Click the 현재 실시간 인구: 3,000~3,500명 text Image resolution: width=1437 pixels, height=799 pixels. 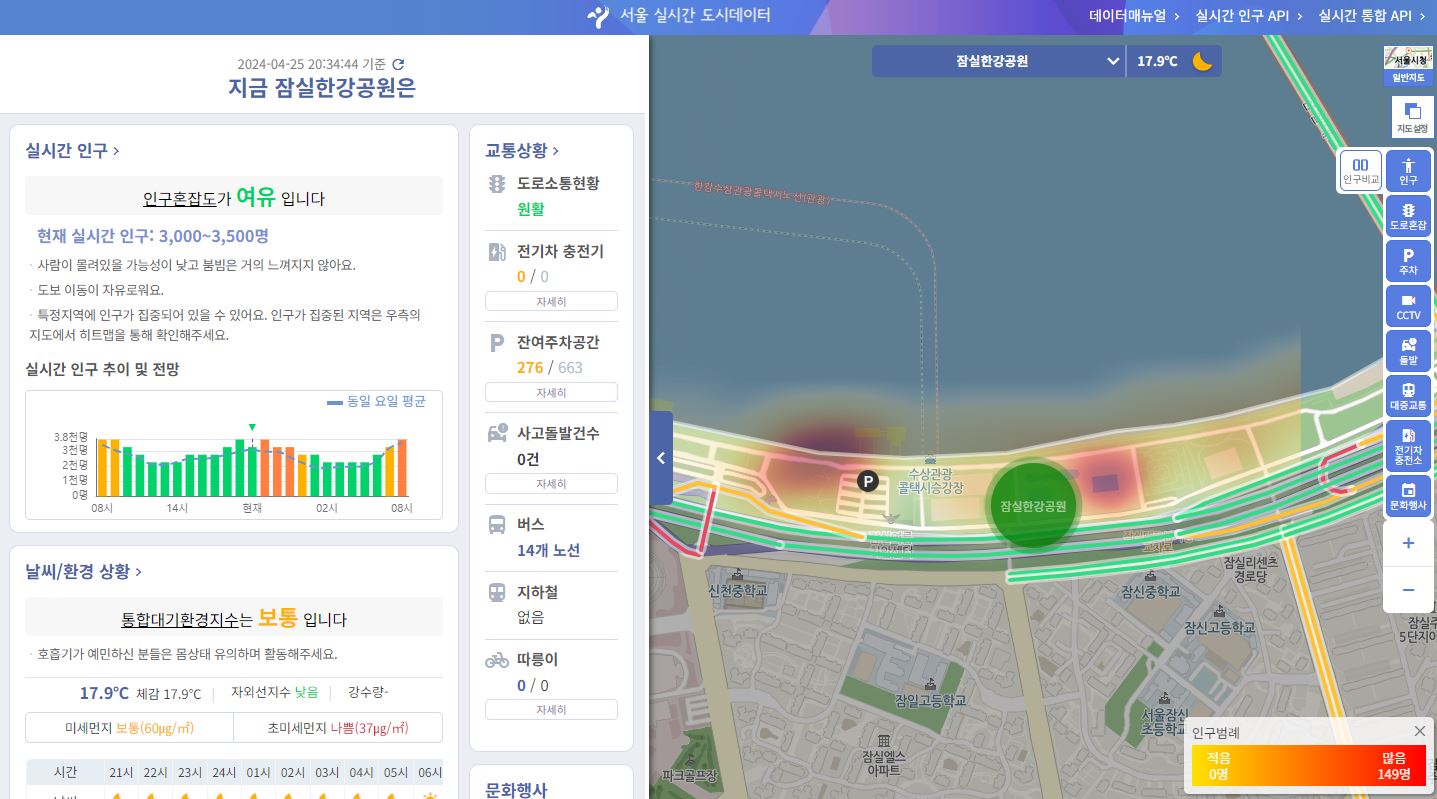(153, 236)
